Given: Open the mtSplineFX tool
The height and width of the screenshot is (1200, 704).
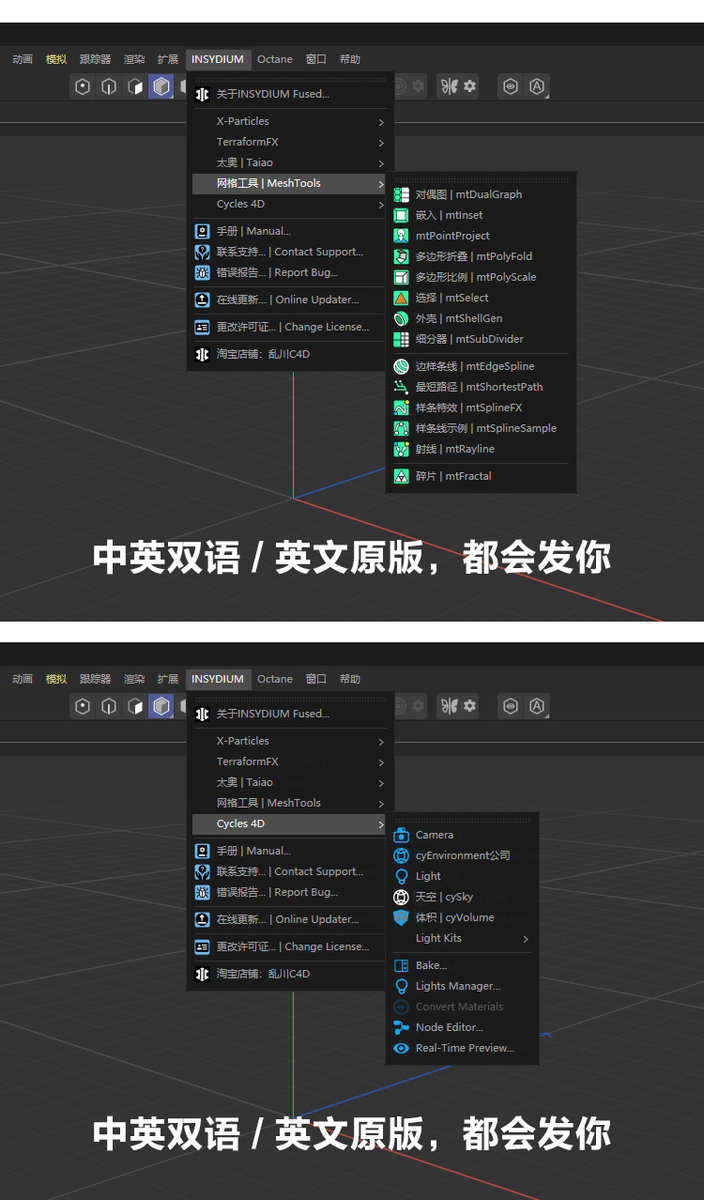Looking at the screenshot, I should point(481,408).
